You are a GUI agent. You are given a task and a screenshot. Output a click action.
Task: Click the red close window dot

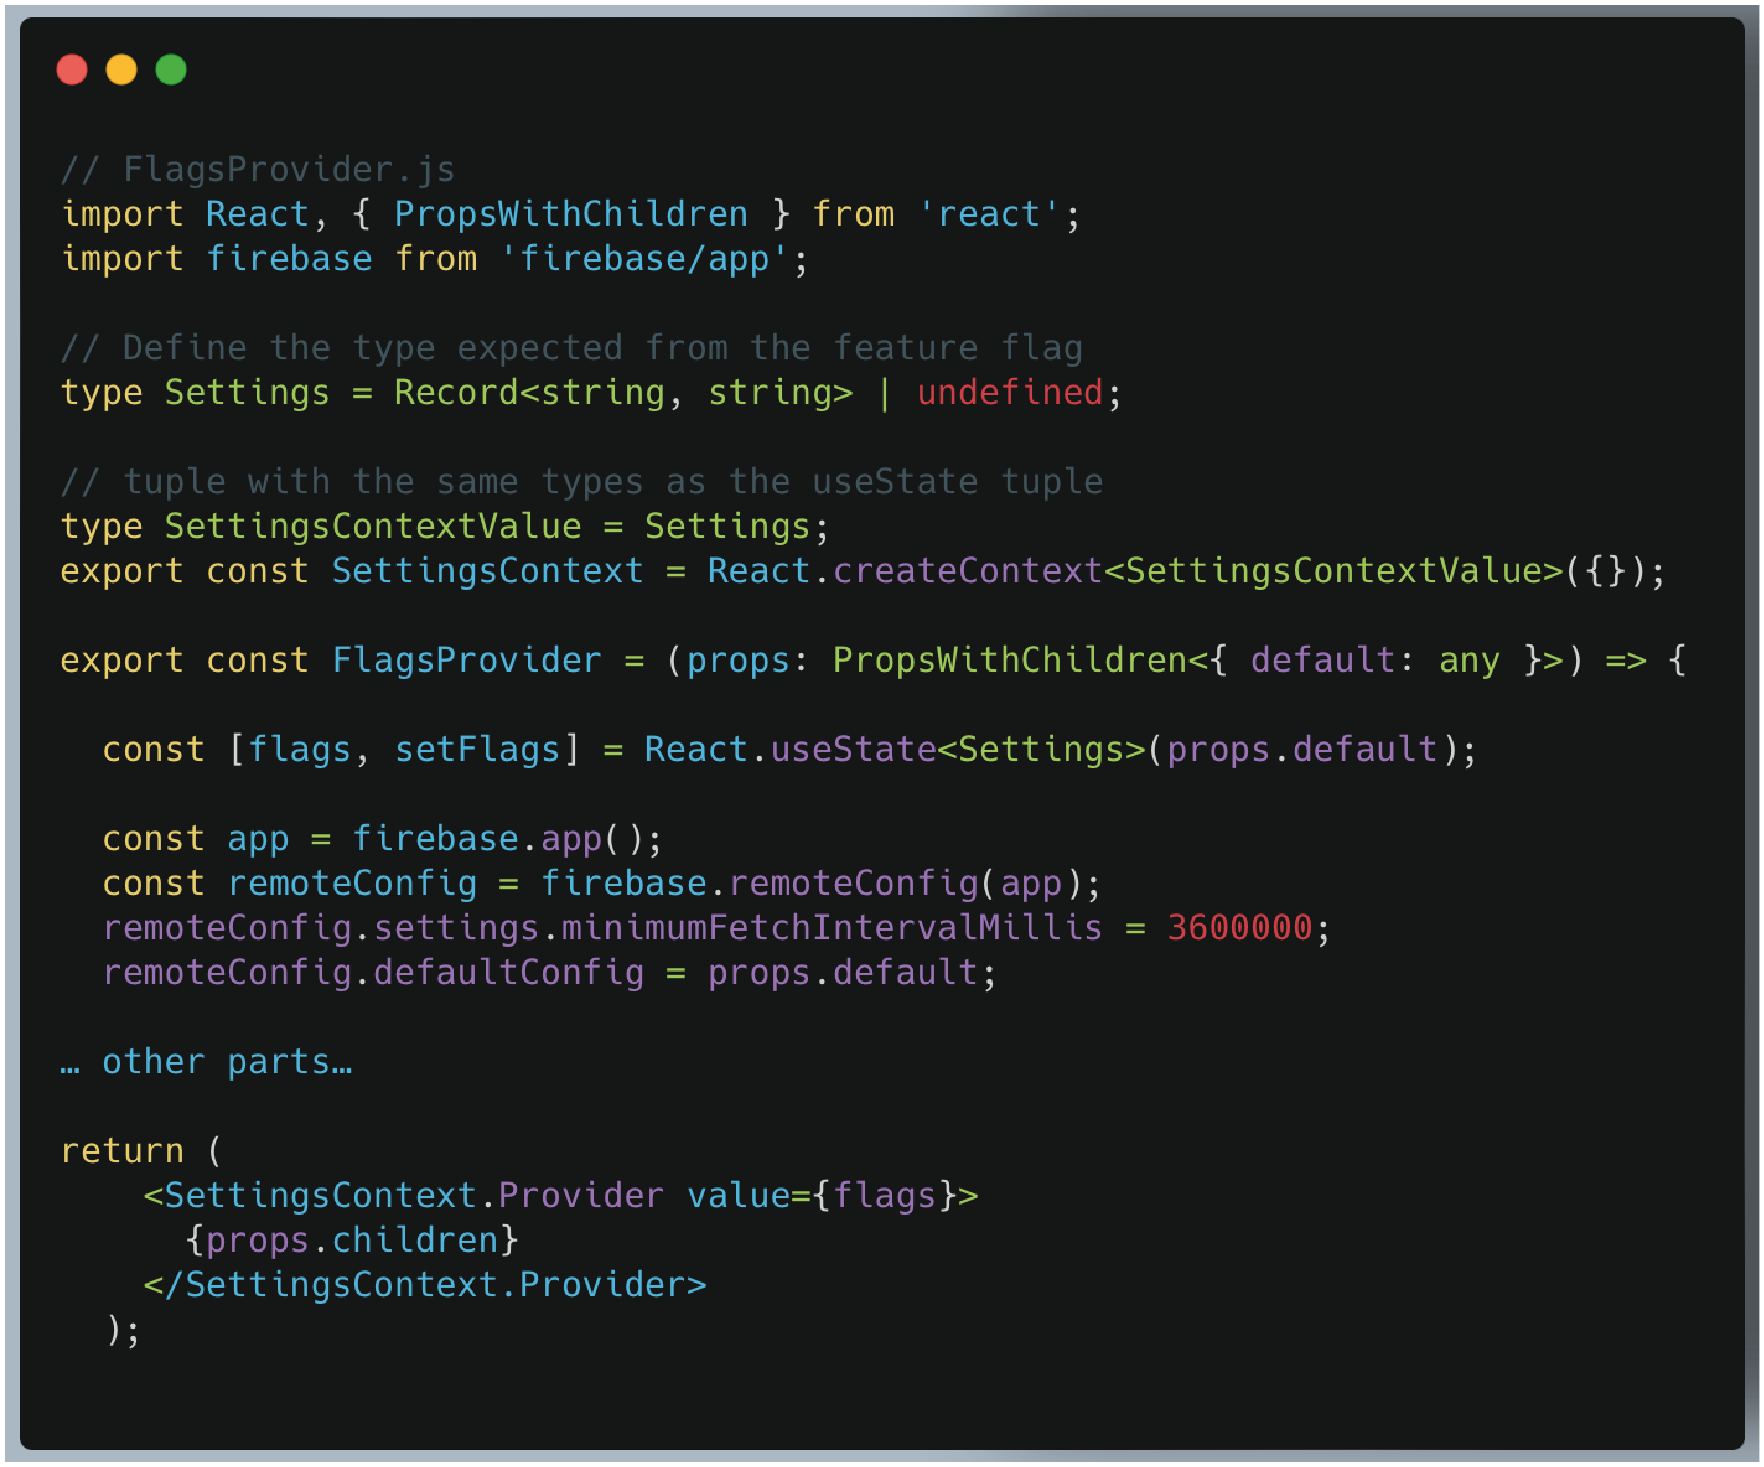(72, 70)
